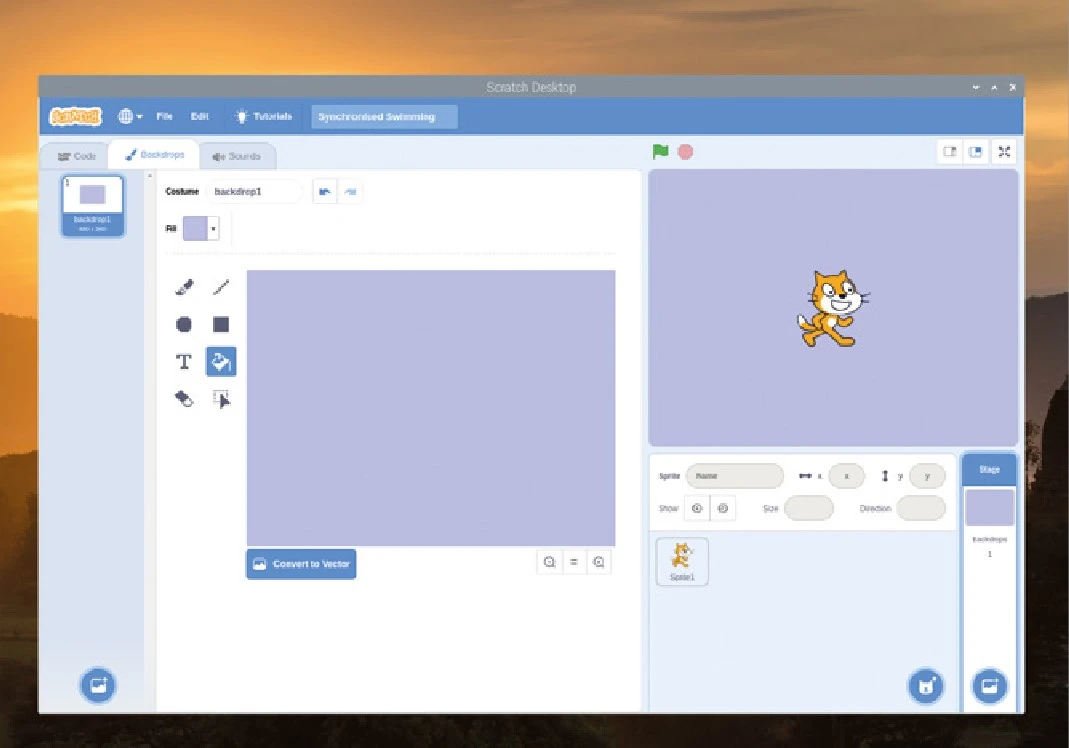
Task: Select the Brush tool
Action: coord(184,287)
